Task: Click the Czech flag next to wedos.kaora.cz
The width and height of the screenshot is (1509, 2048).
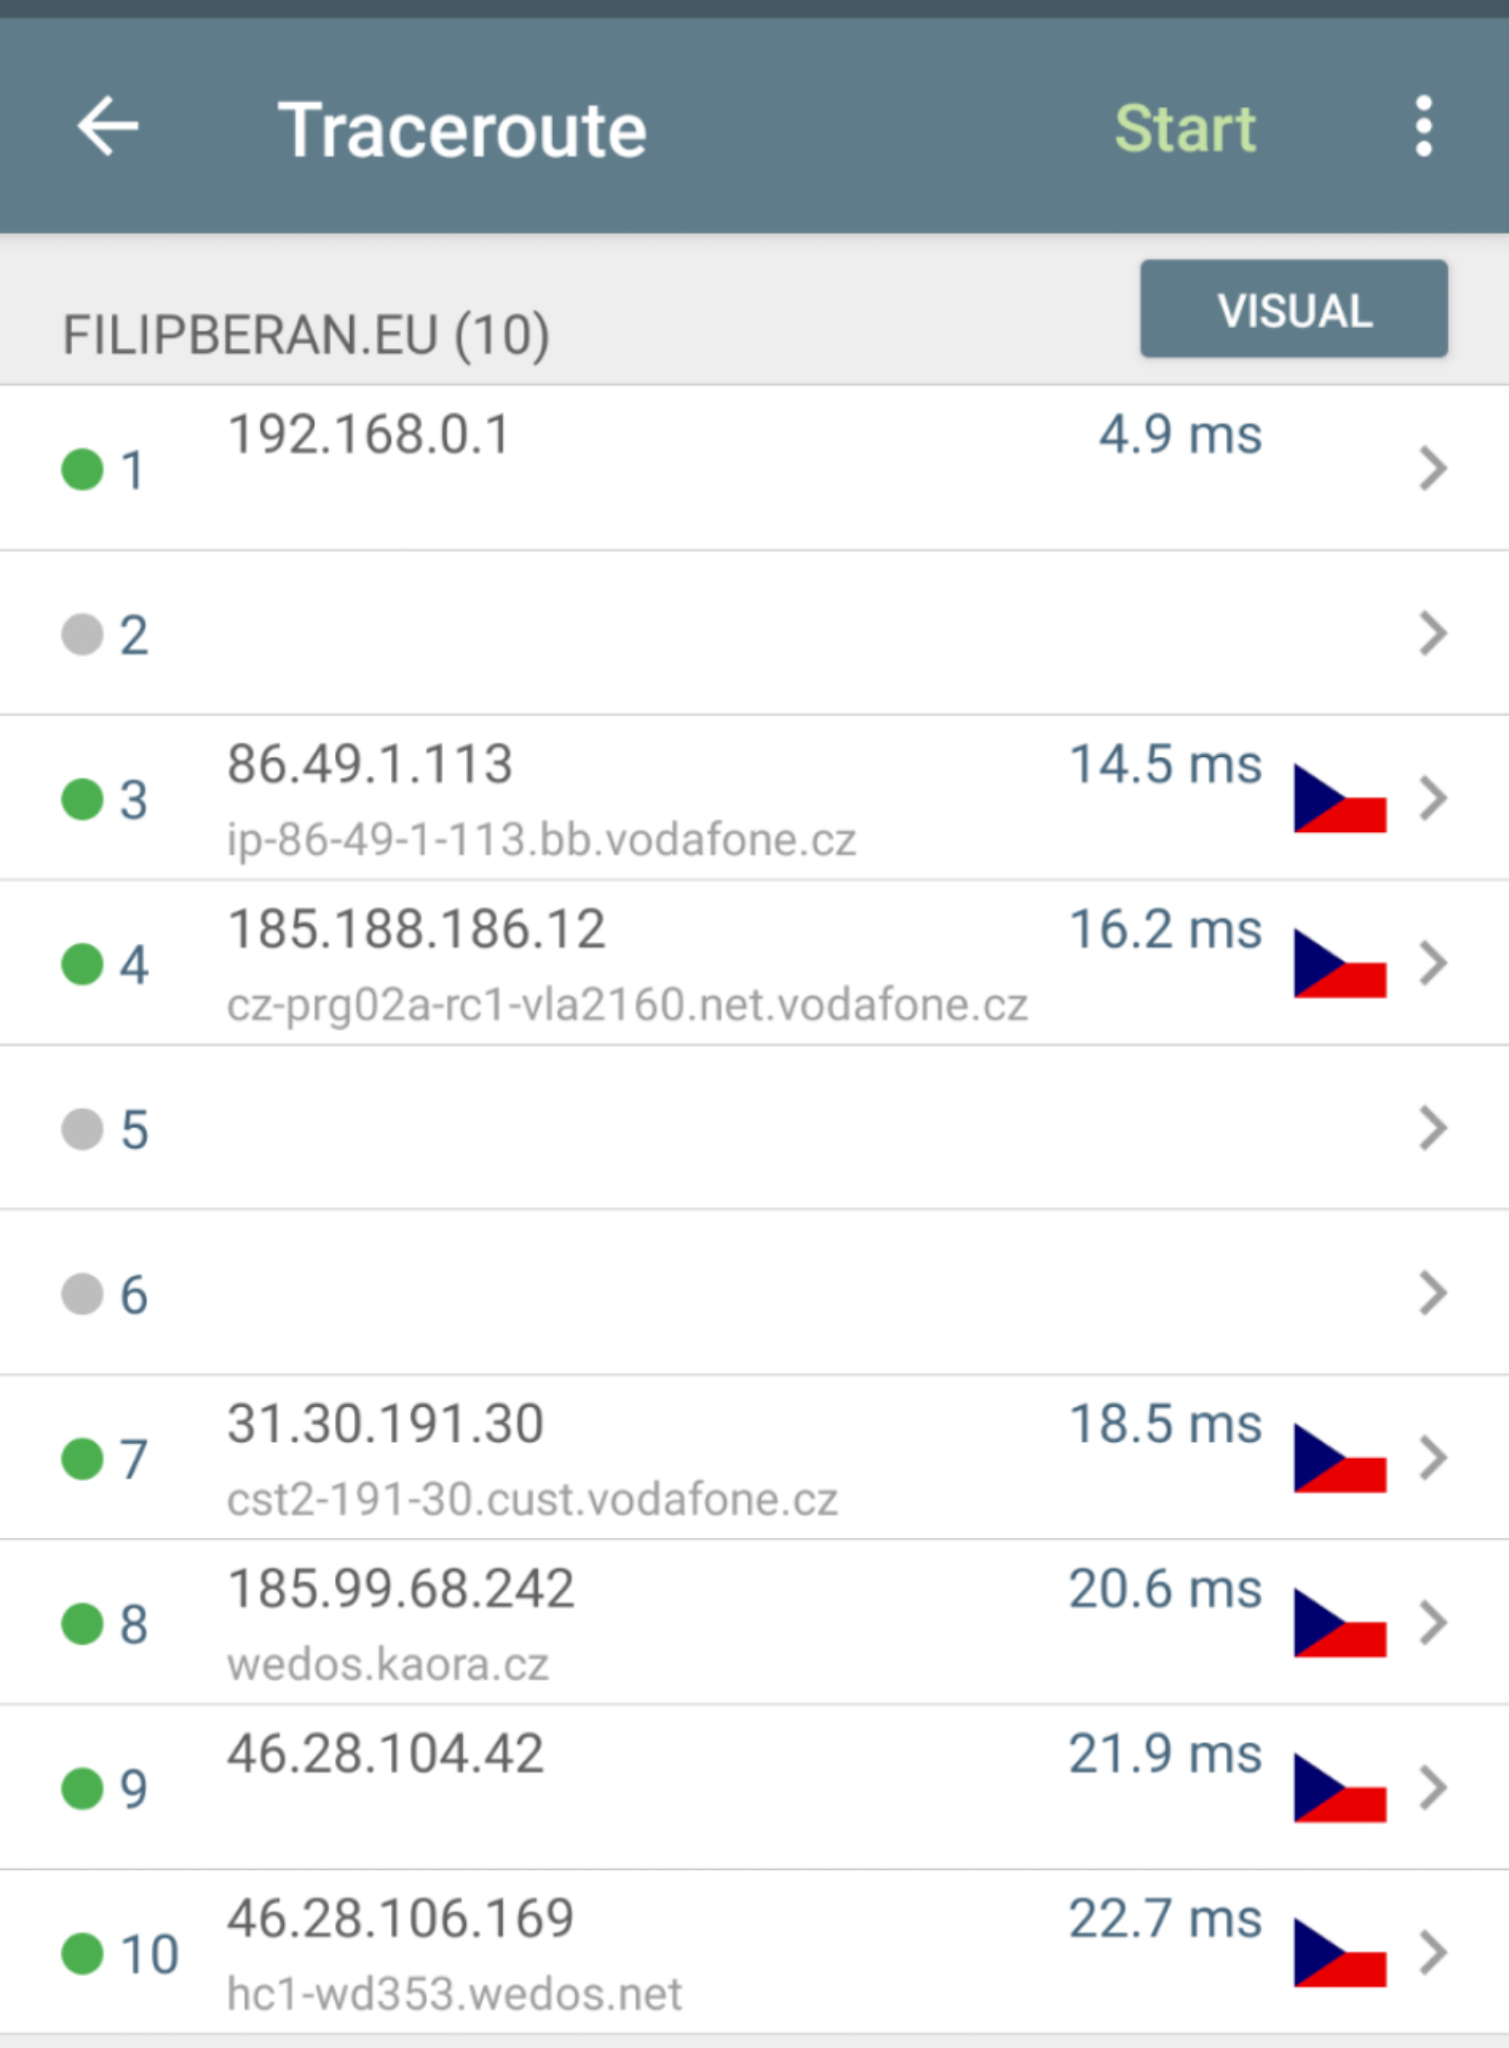Action: coord(1339,1623)
